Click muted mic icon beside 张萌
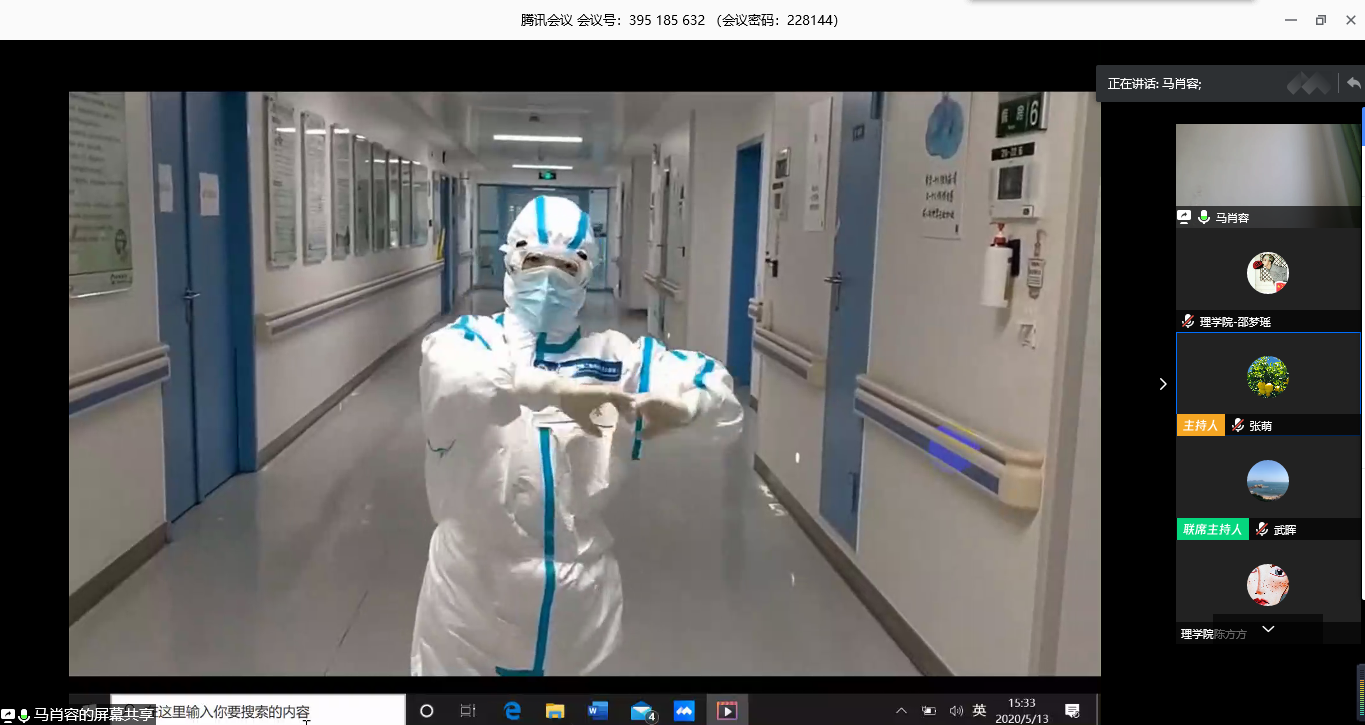 1238,425
